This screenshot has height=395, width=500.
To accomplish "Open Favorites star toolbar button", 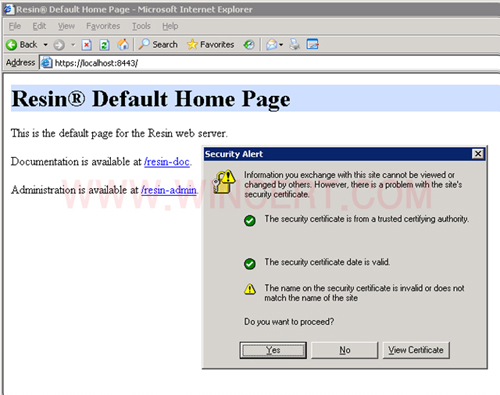I will click(211, 44).
